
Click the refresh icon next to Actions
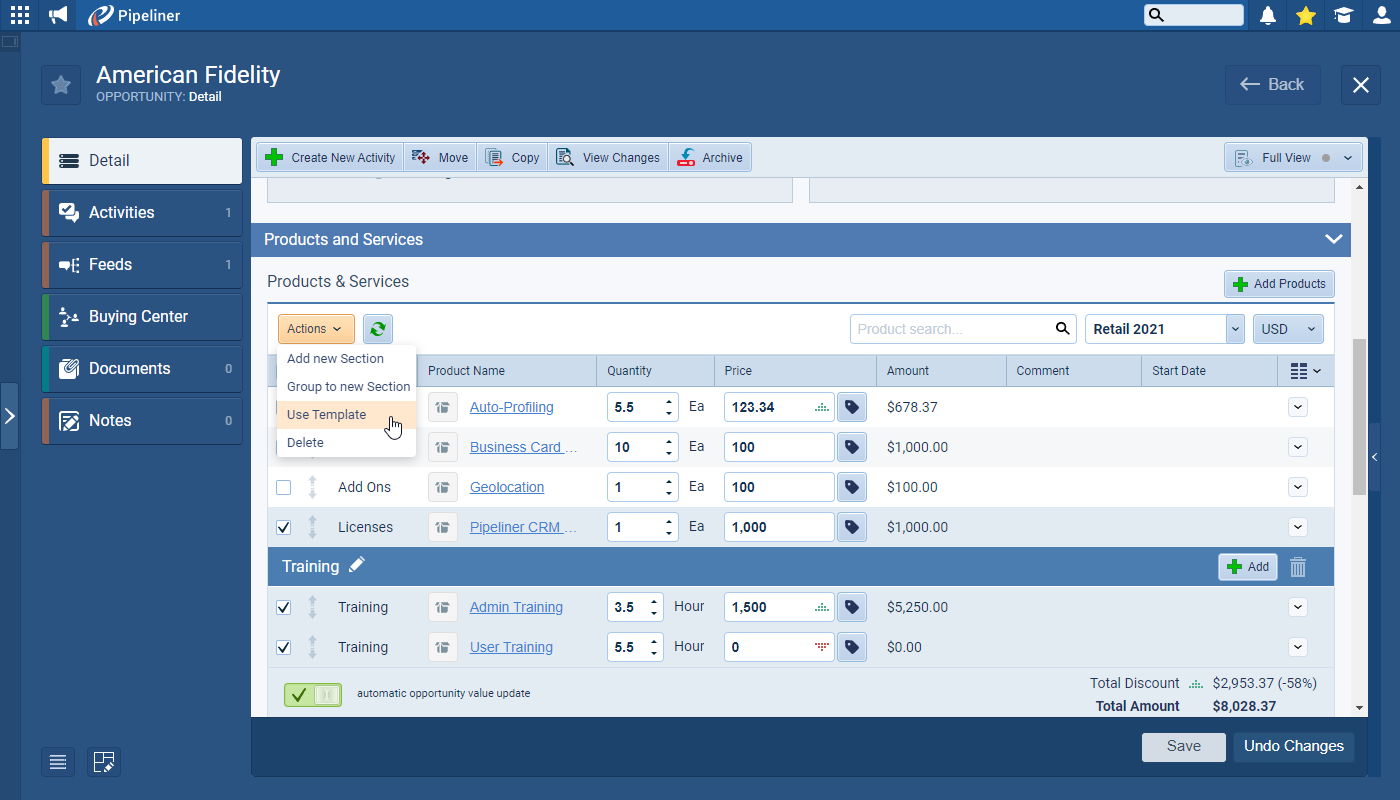pos(378,329)
